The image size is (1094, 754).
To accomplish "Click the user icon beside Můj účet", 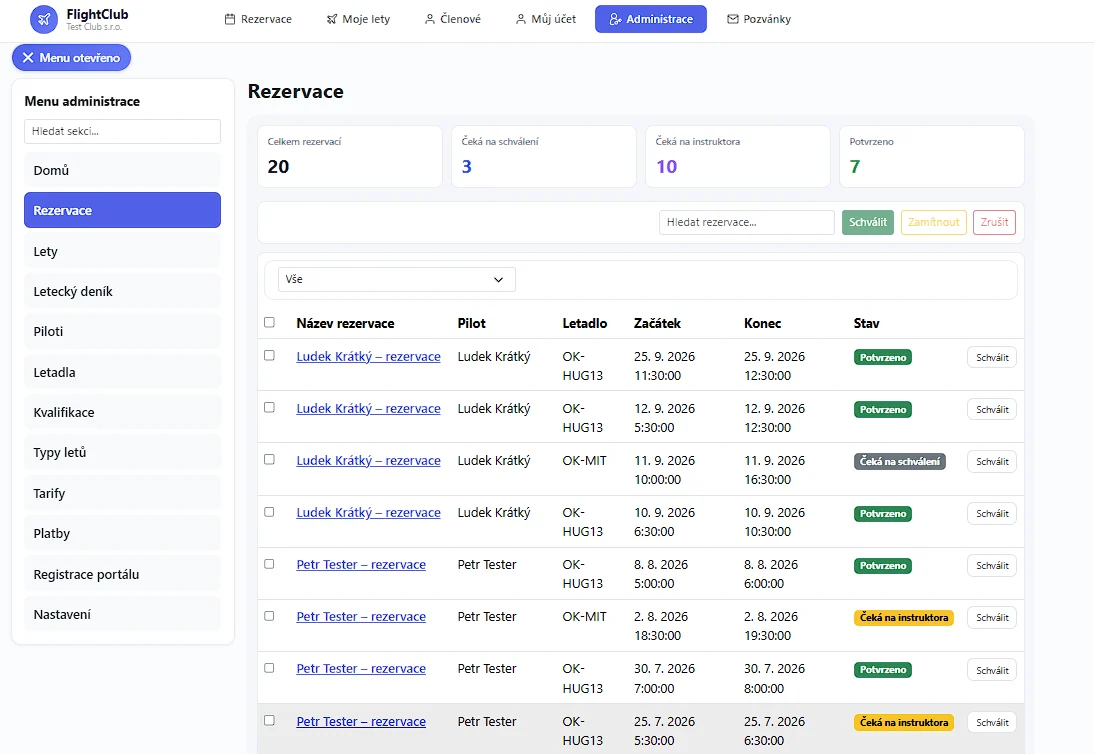I will point(520,20).
